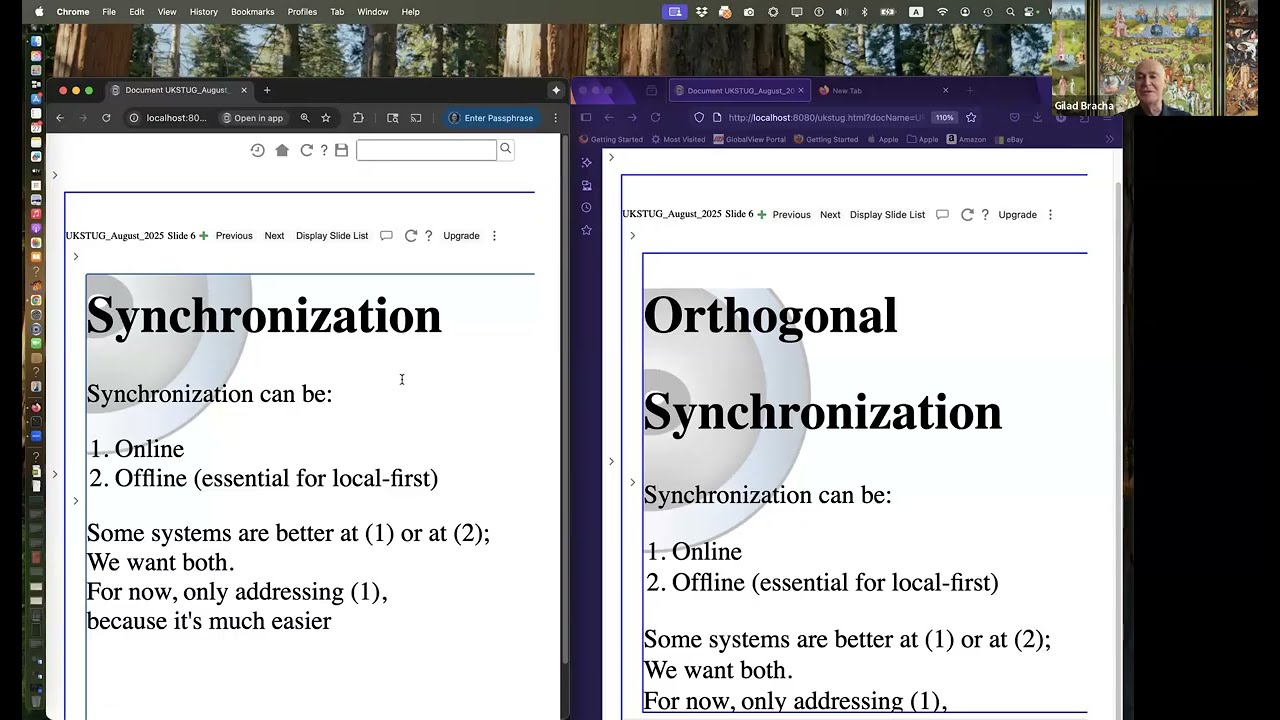Go to Next slide in Firefox window
The height and width of the screenshot is (720, 1280).
point(830,215)
